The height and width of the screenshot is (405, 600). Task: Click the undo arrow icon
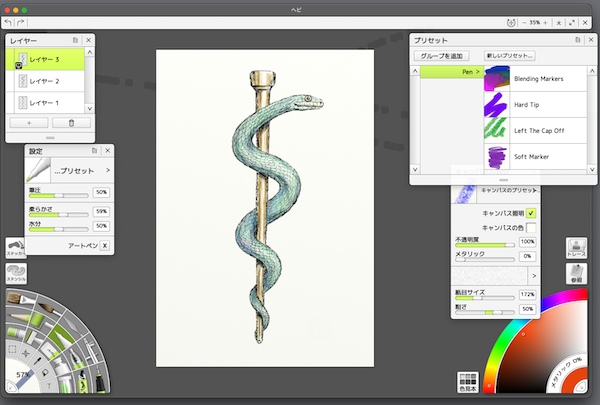[x=10, y=22]
